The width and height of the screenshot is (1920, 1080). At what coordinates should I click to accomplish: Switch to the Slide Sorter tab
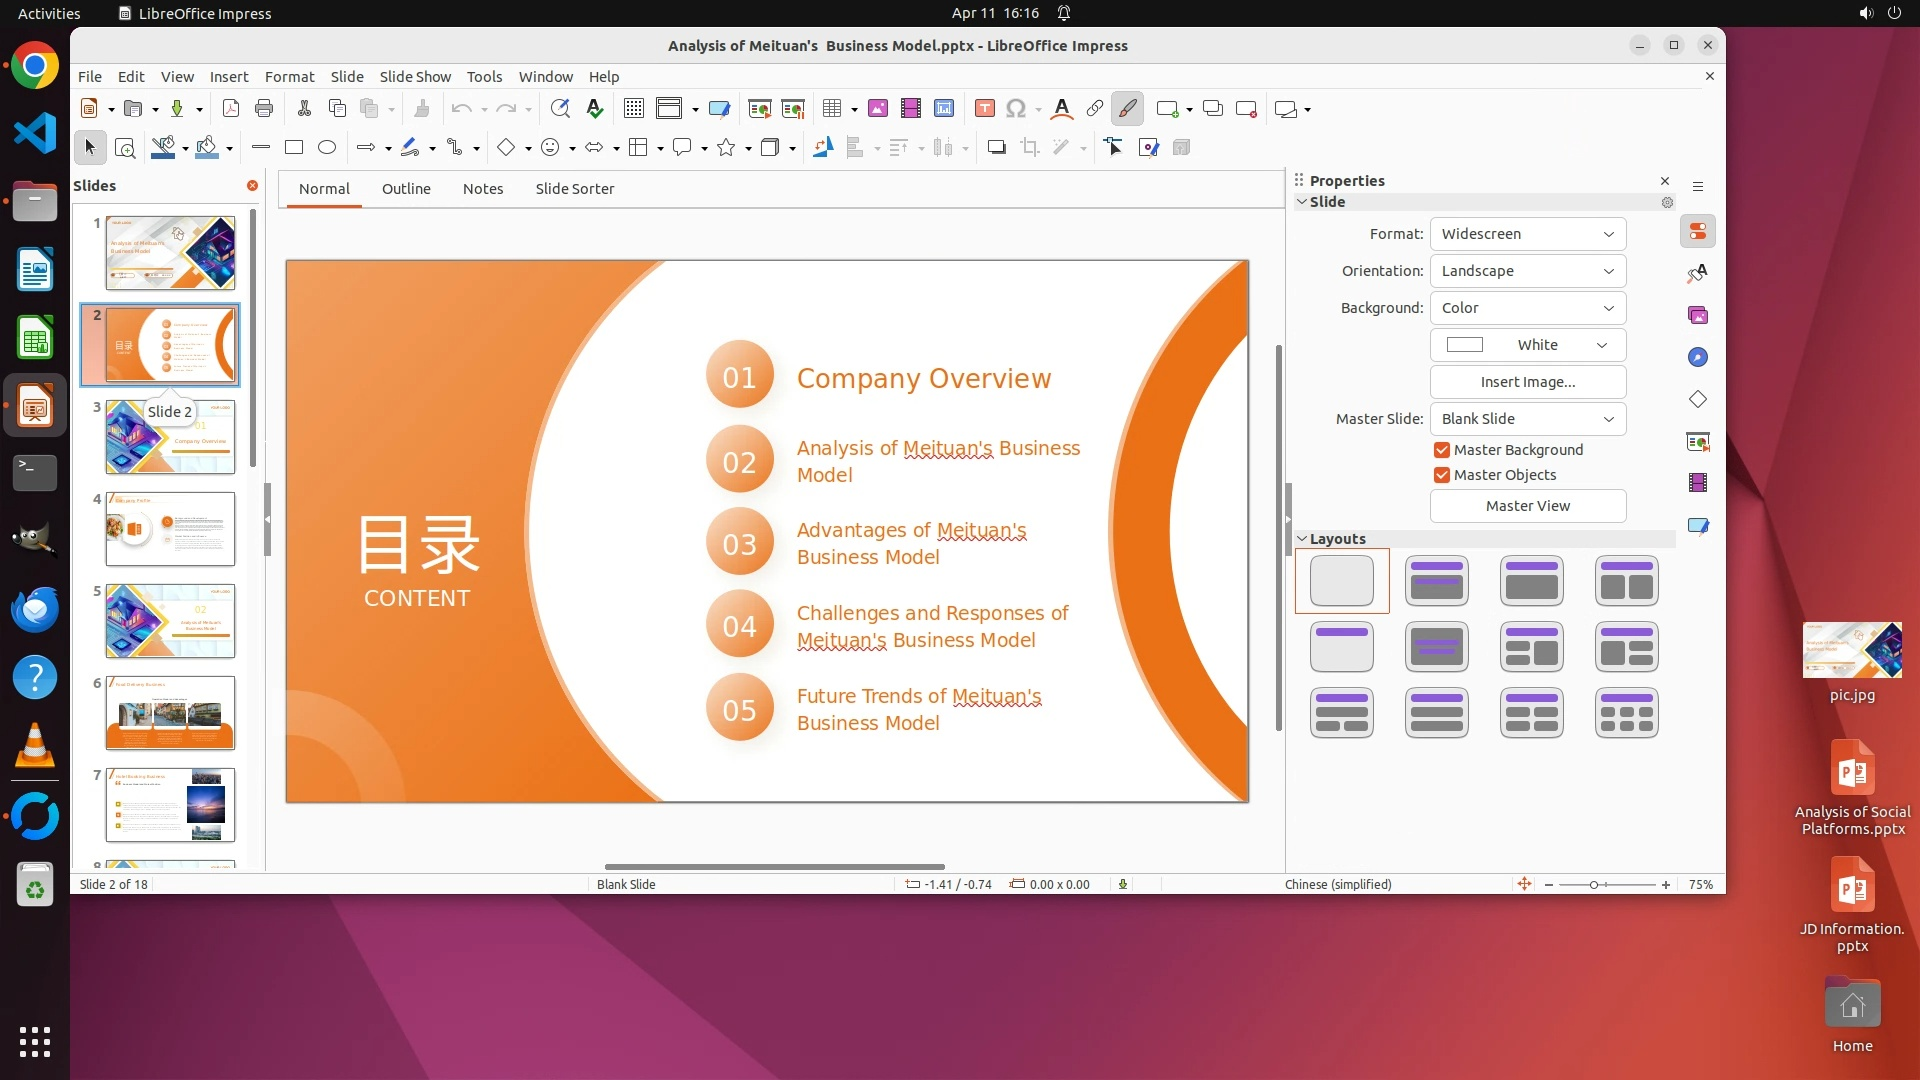(574, 189)
